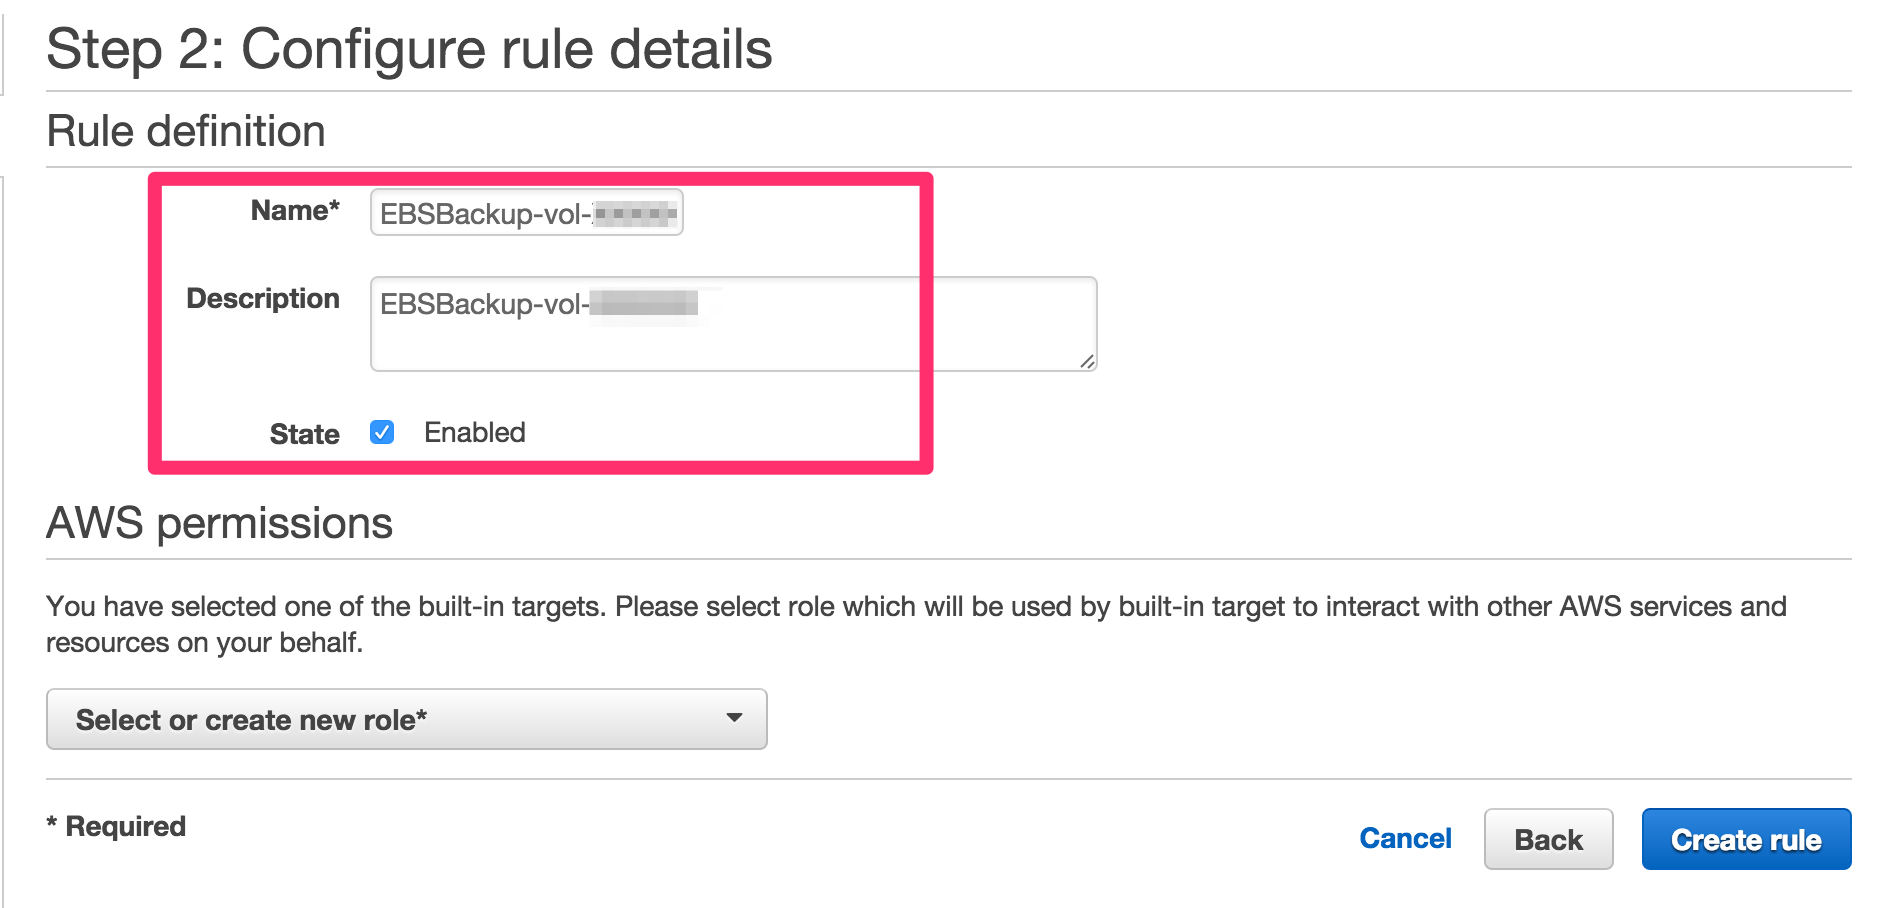Click the Required fields note asterisk
Viewport: 1878px width, 908px height.
(52, 825)
